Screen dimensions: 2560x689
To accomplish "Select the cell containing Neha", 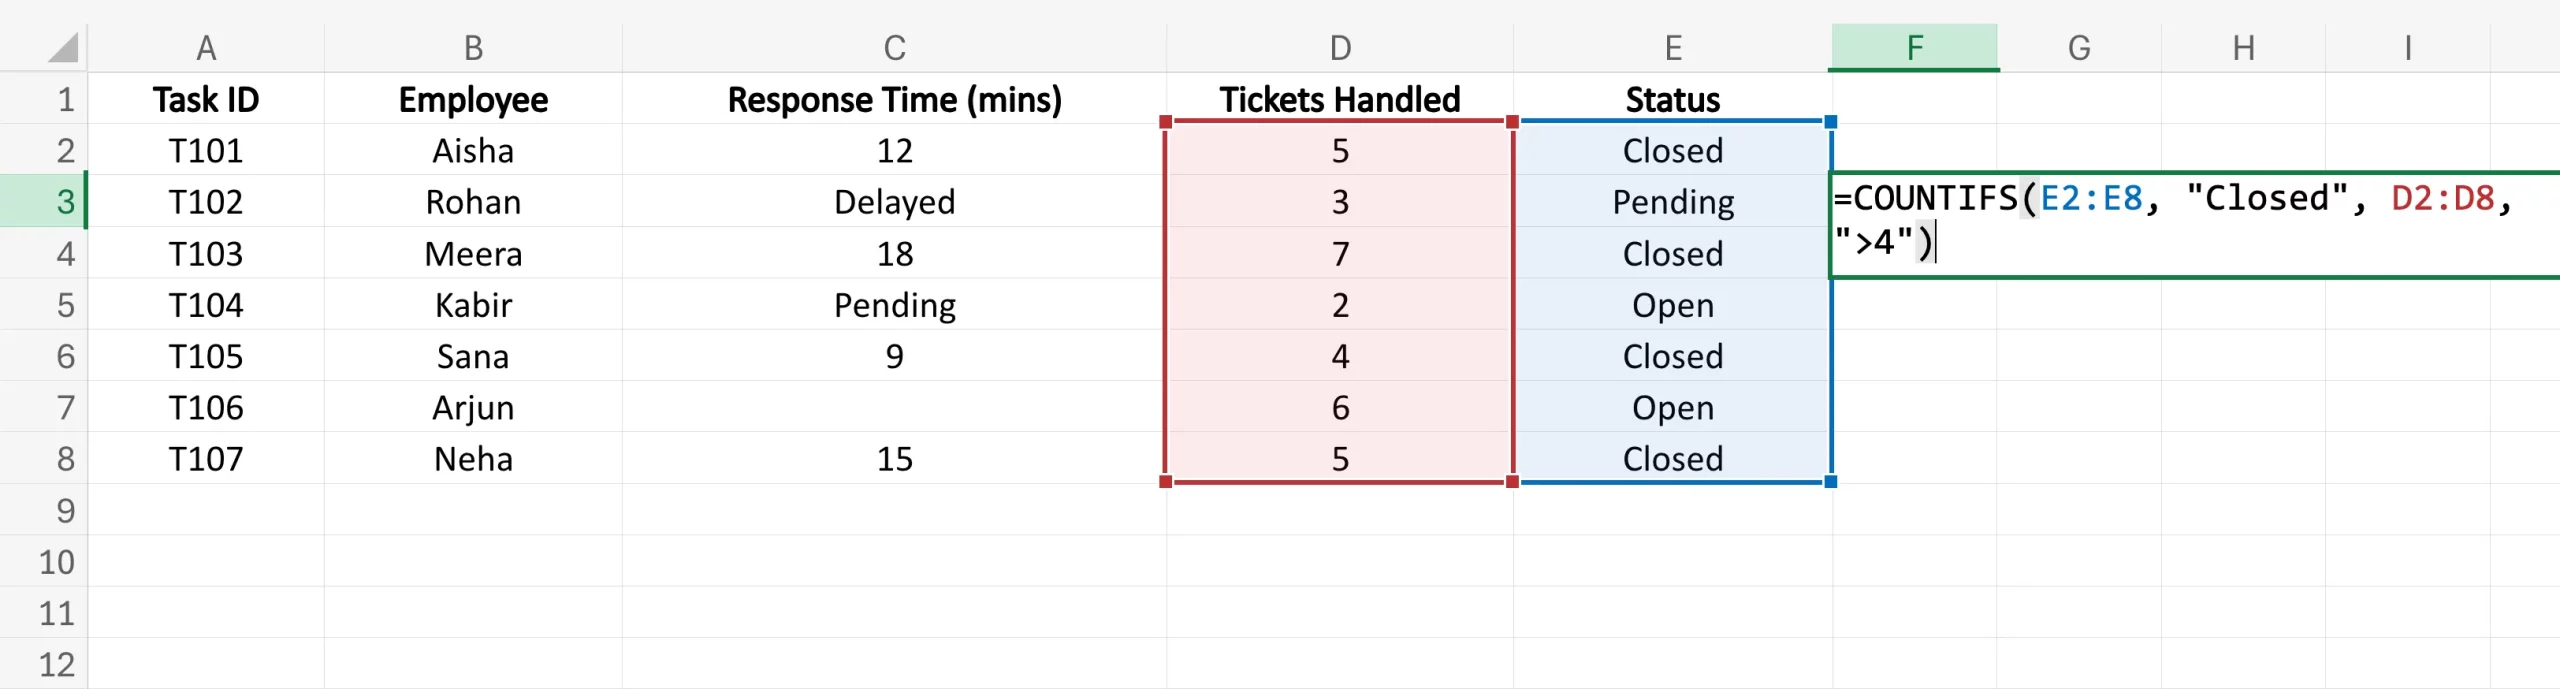I will click(473, 459).
